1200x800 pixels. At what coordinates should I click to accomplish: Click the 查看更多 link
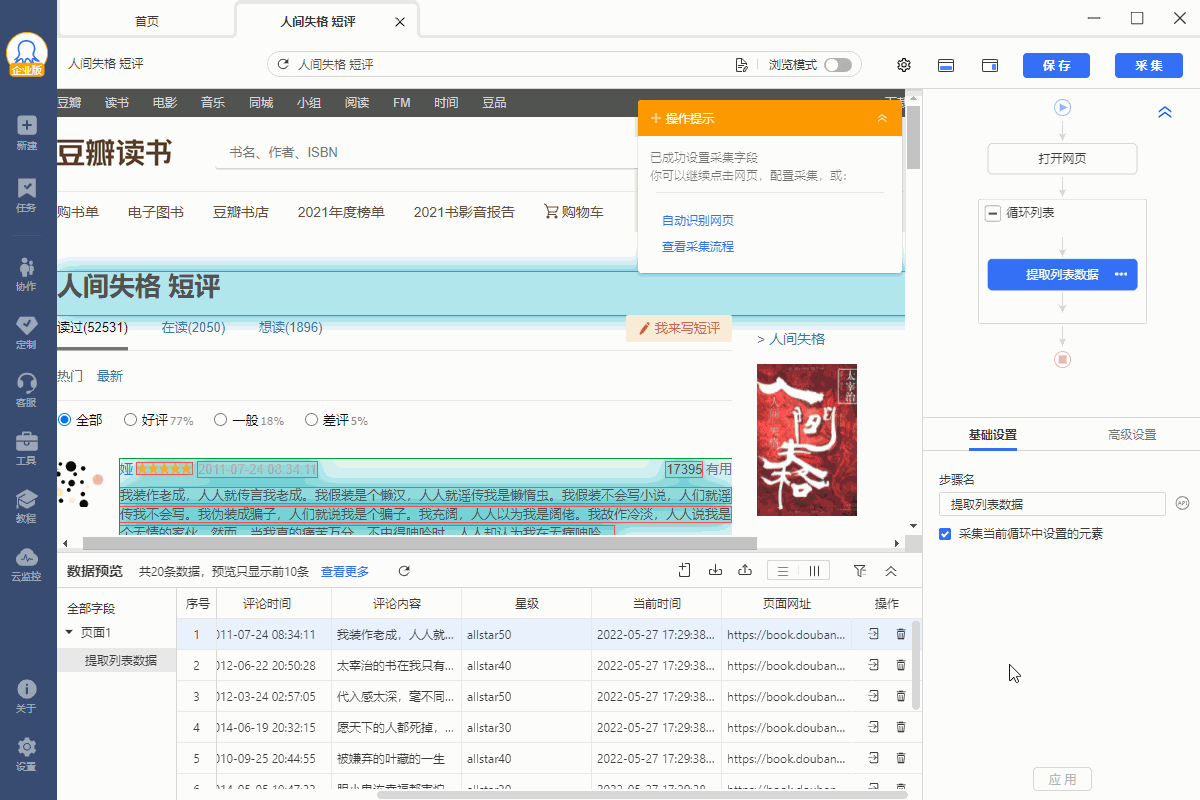345,571
